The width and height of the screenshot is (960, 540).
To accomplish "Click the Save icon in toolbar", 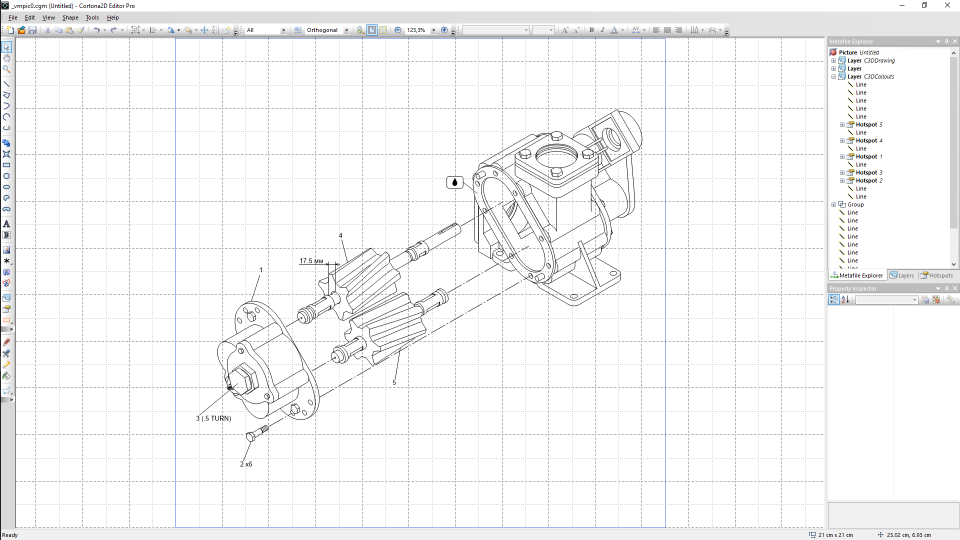I will [32, 30].
